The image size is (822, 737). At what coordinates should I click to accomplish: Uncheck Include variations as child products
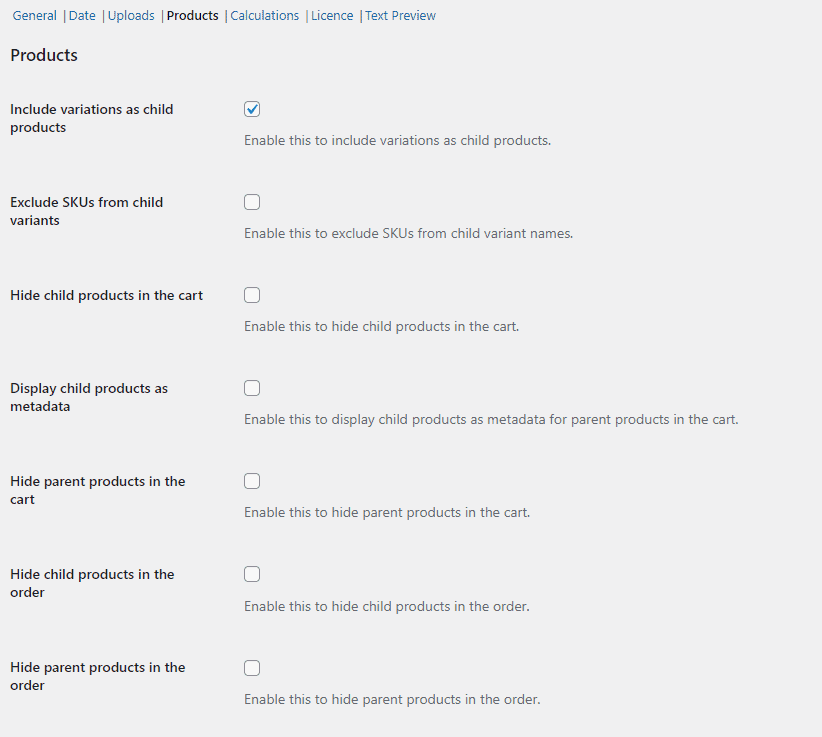(252, 109)
